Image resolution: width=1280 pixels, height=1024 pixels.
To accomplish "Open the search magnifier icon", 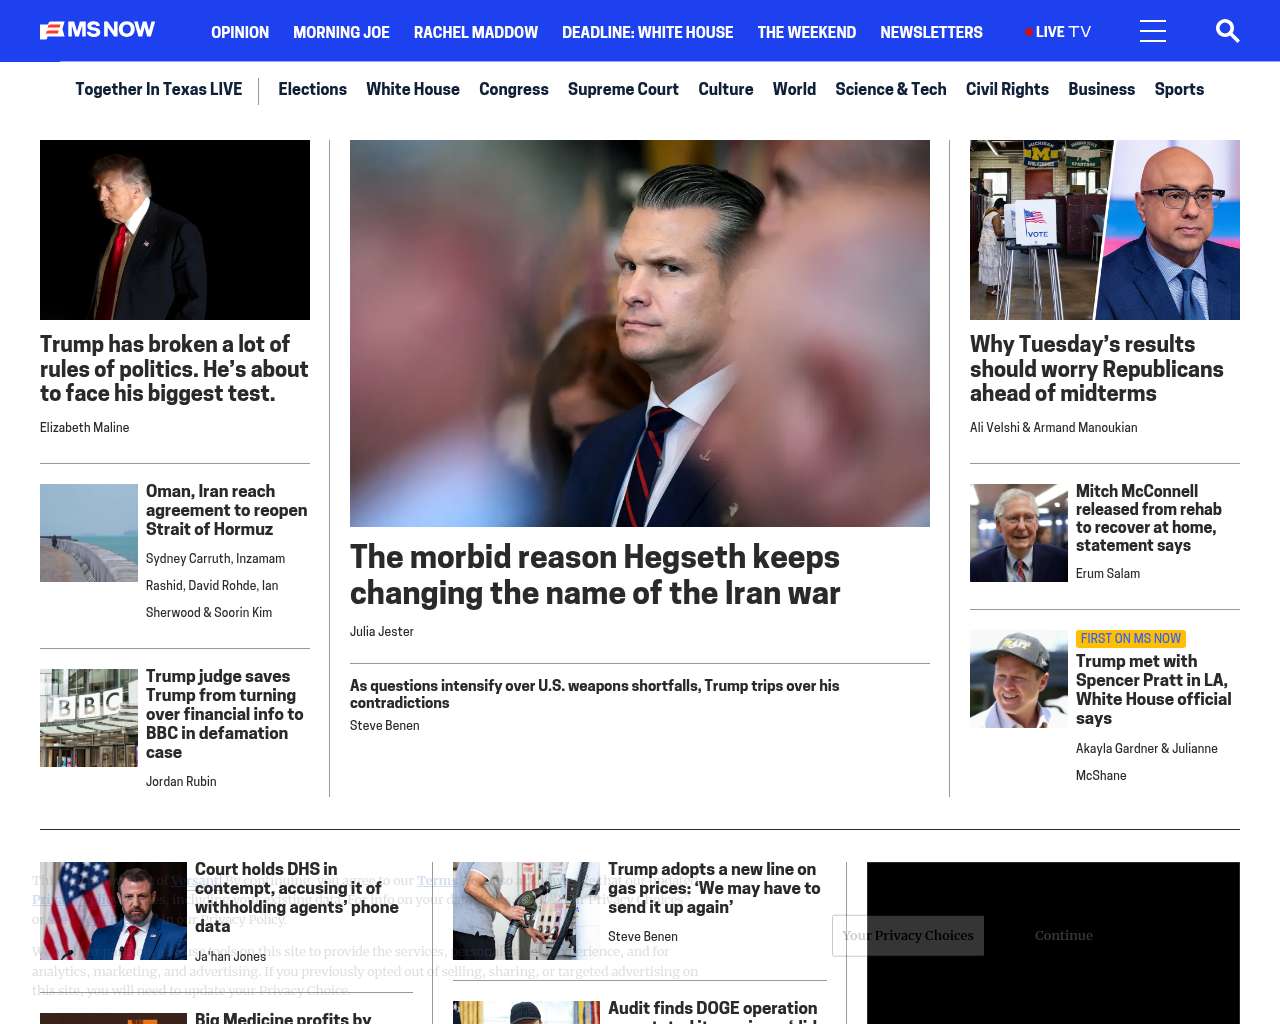I will pos(1227,31).
